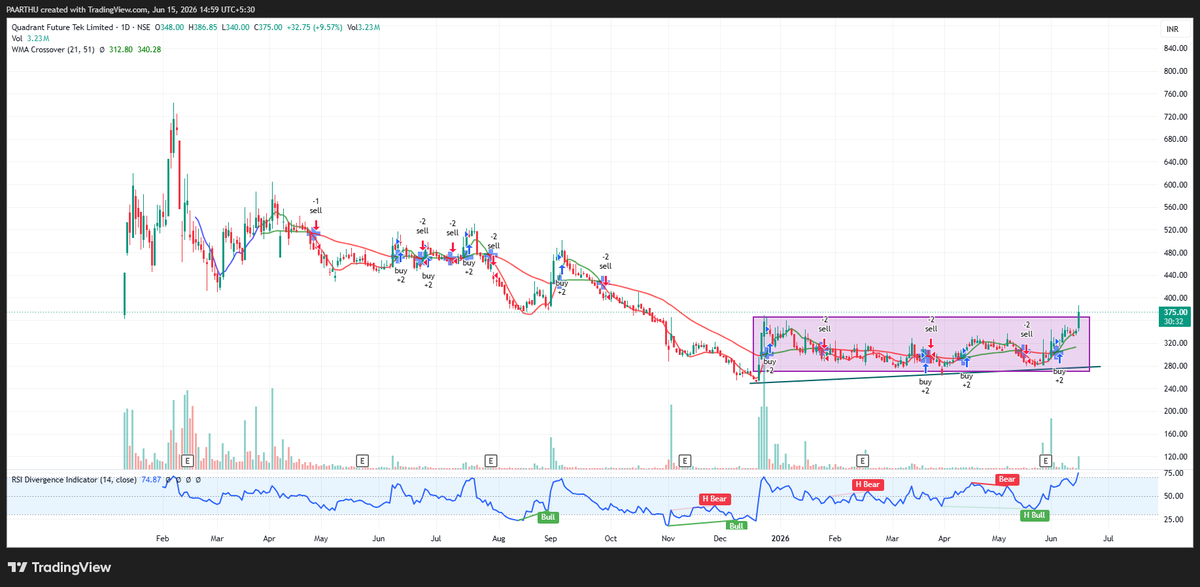Image resolution: width=1200 pixels, height=587 pixels.
Task: Open the earnings E marker near June 2026
Action: click(1046, 460)
